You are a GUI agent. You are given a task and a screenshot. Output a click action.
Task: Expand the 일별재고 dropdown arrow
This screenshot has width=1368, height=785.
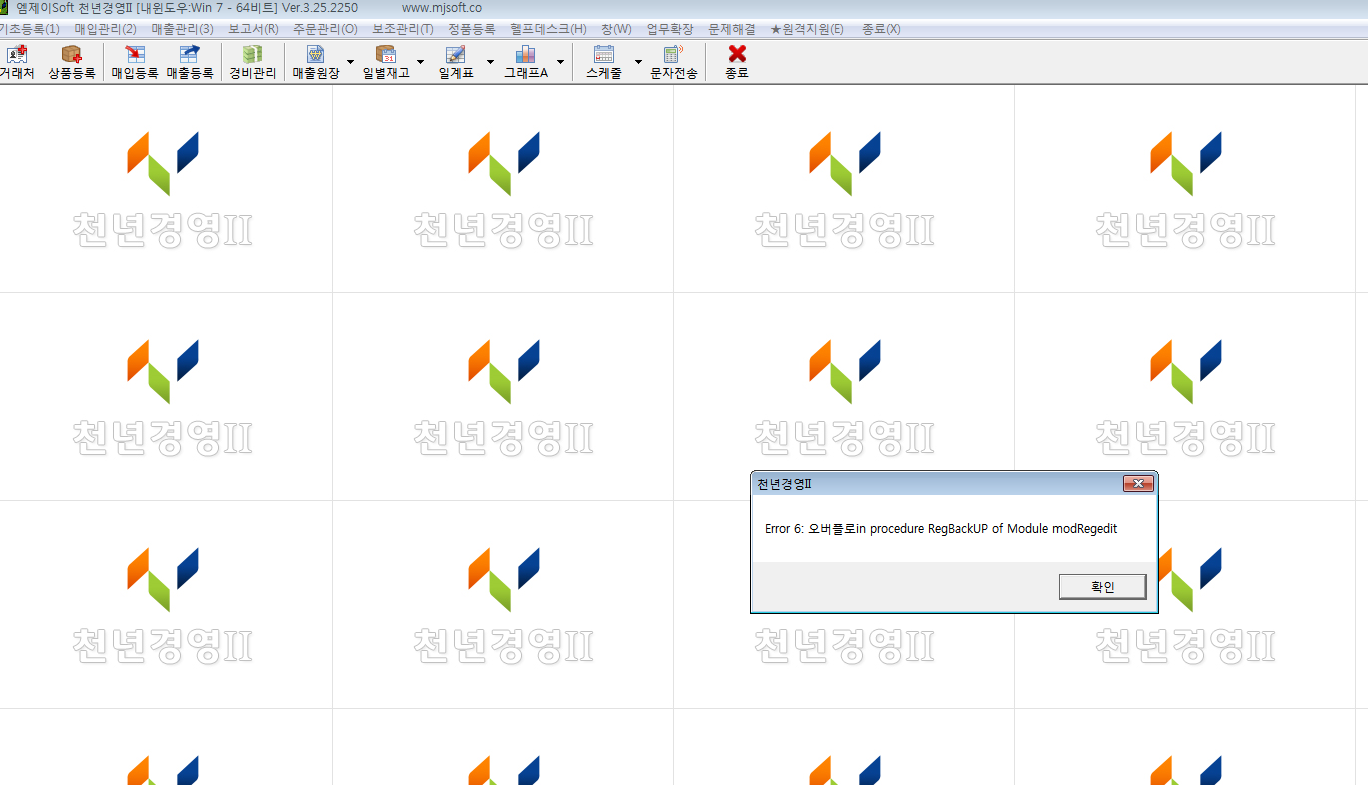coord(420,62)
